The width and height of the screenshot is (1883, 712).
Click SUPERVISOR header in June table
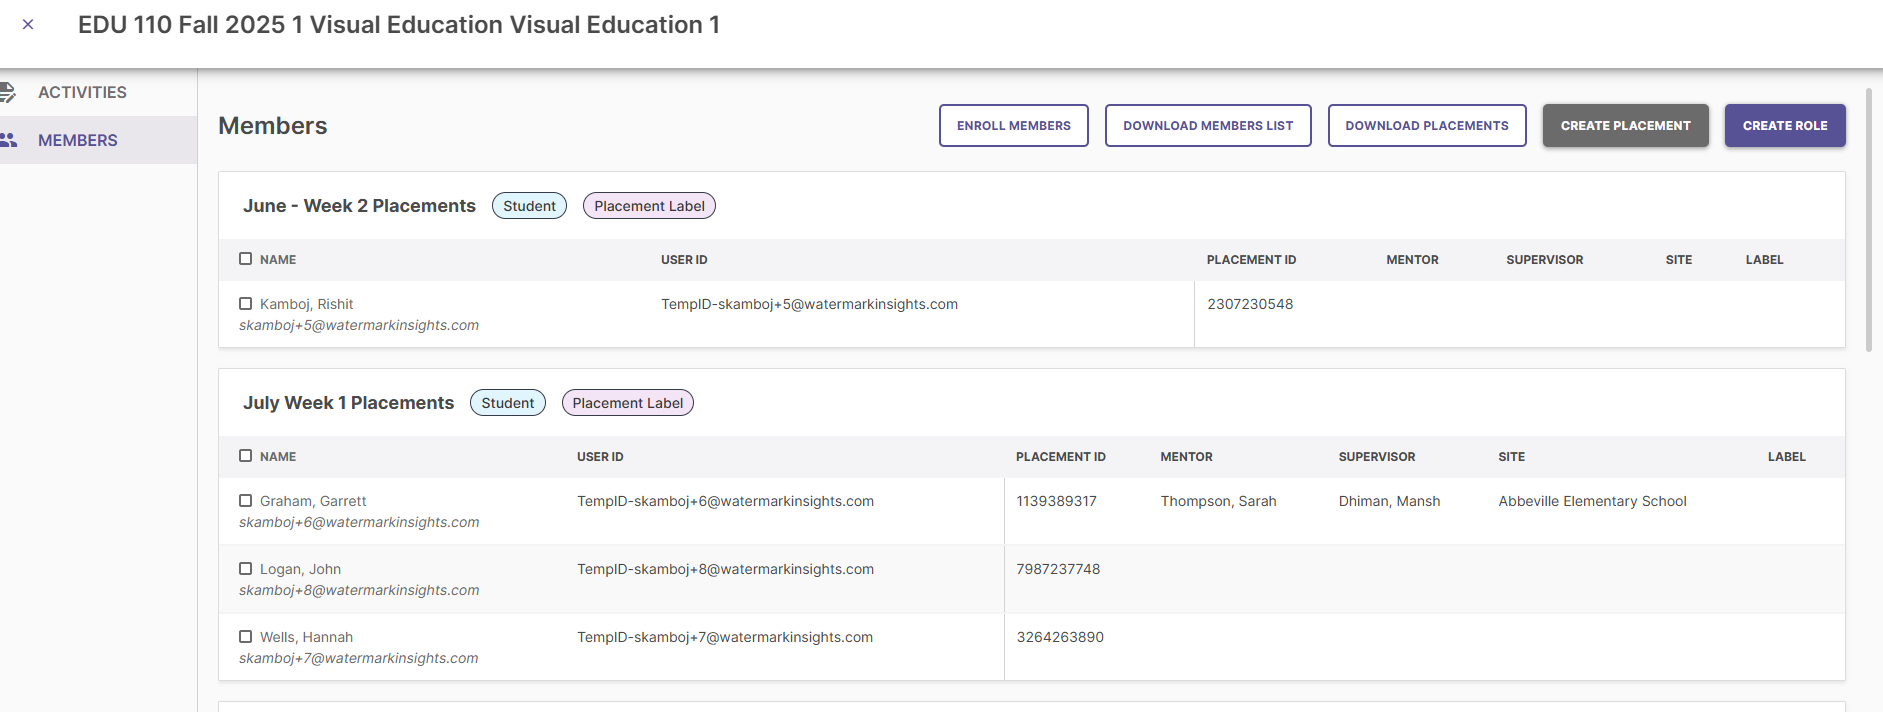point(1544,260)
